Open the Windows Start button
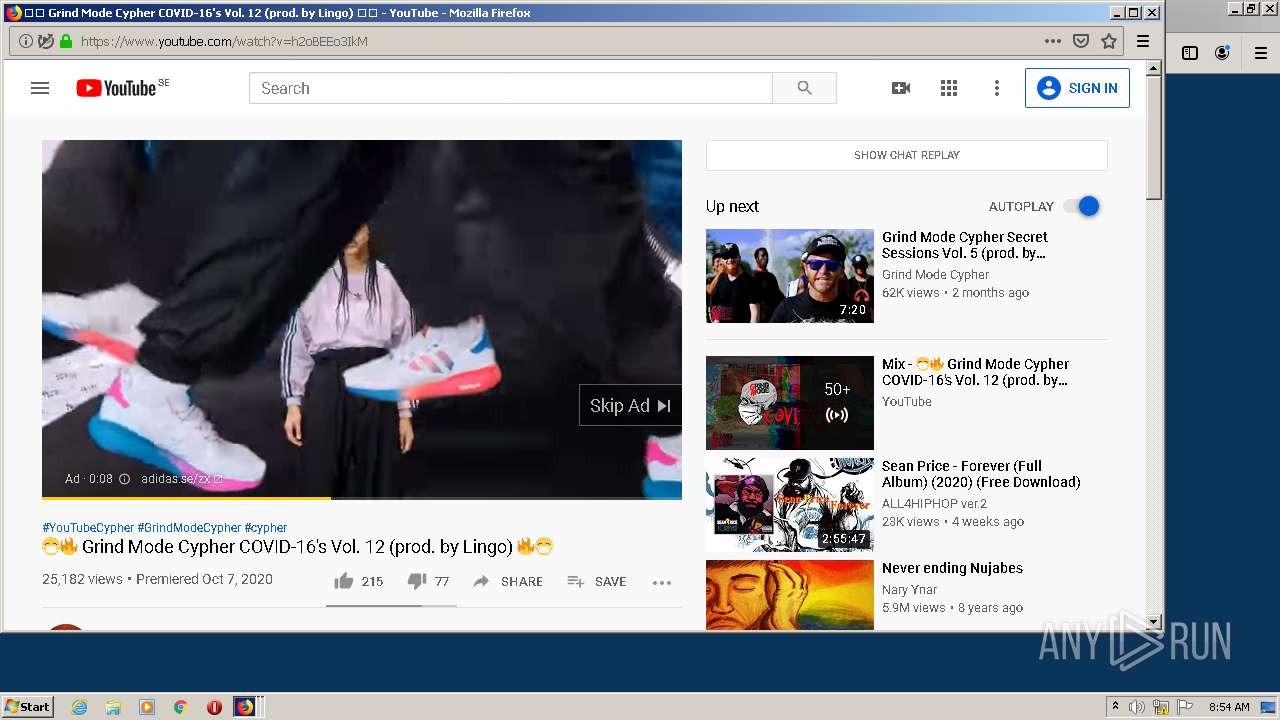 28,706
